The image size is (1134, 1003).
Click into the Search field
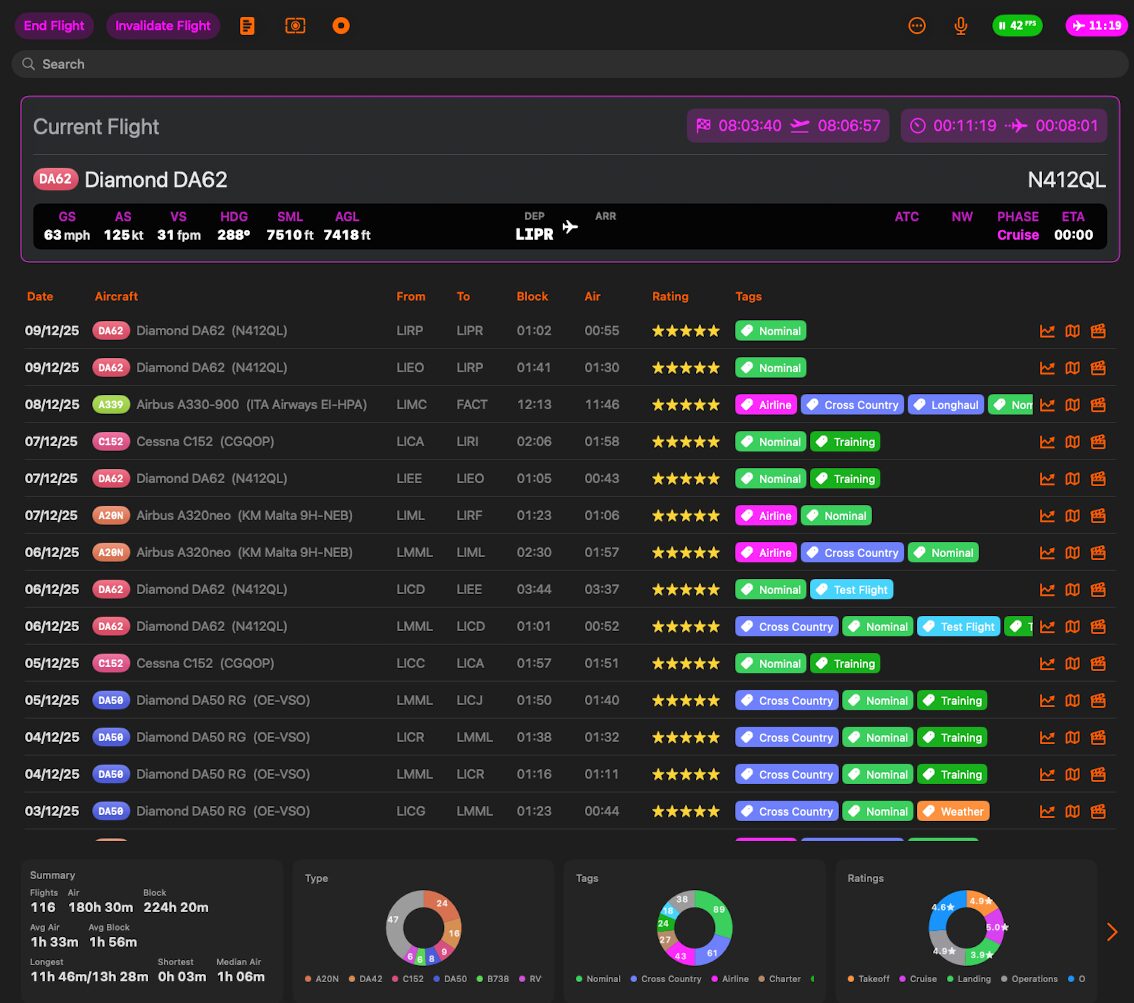pyautogui.click(x=570, y=64)
